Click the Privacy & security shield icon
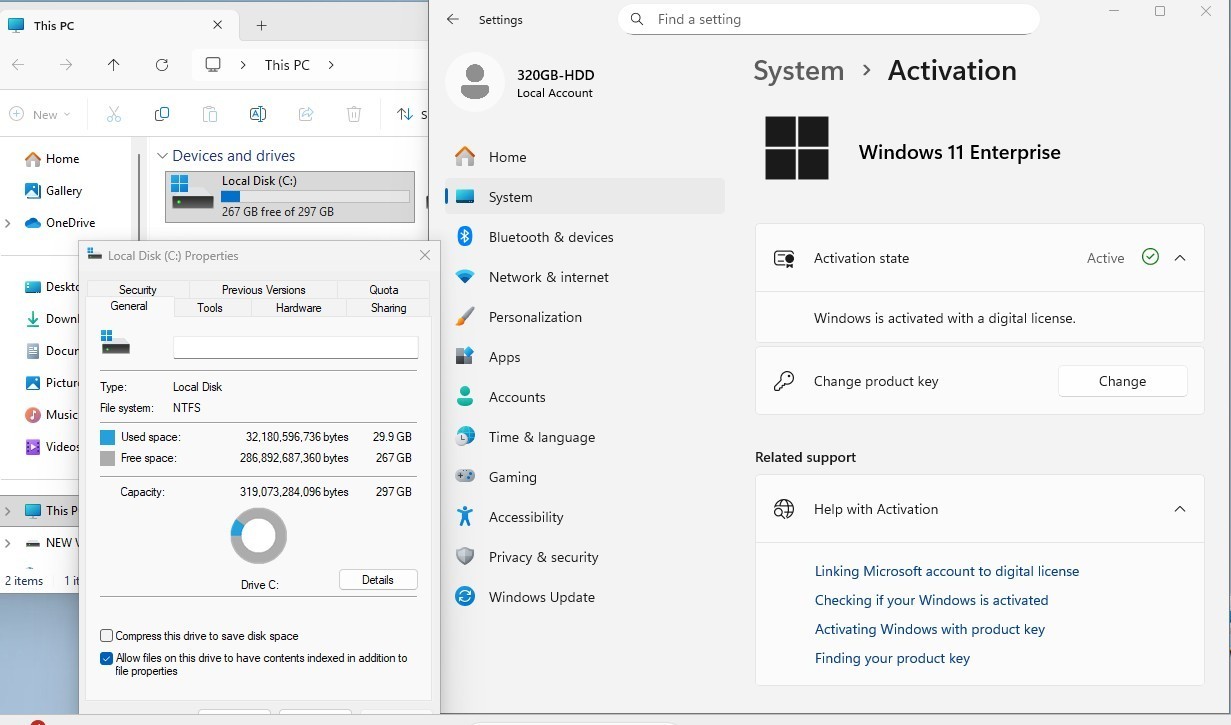Image resolution: width=1231 pixels, height=725 pixels. pyautogui.click(x=465, y=557)
